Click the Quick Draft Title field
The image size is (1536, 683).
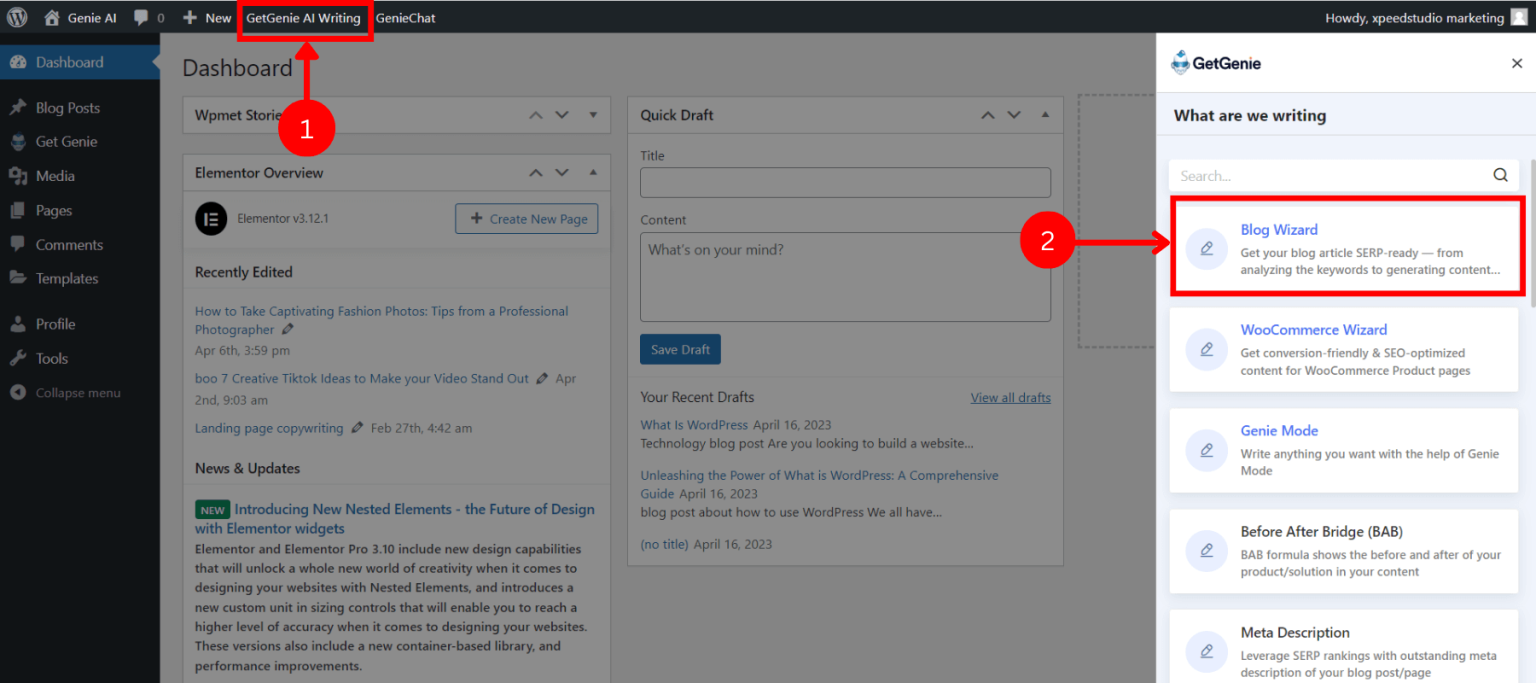point(845,182)
